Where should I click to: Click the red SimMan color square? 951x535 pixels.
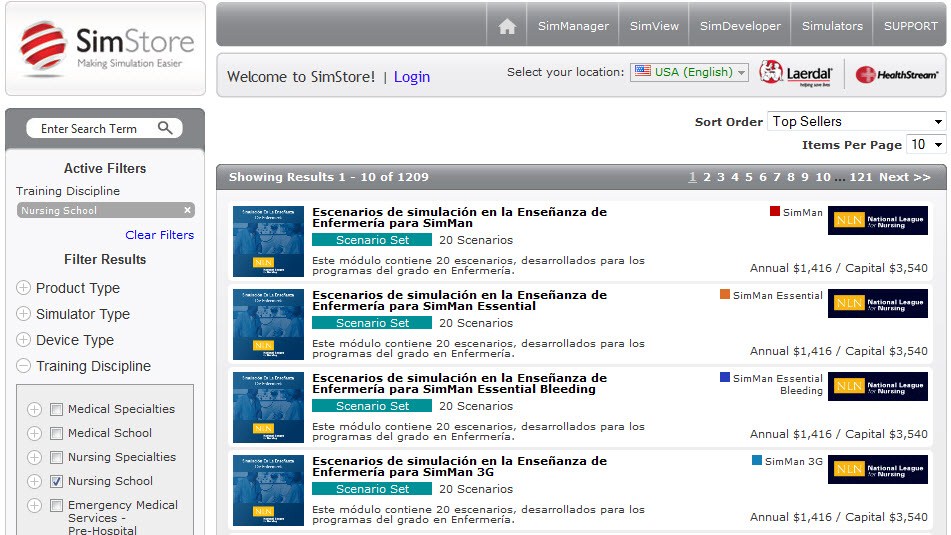(775, 211)
